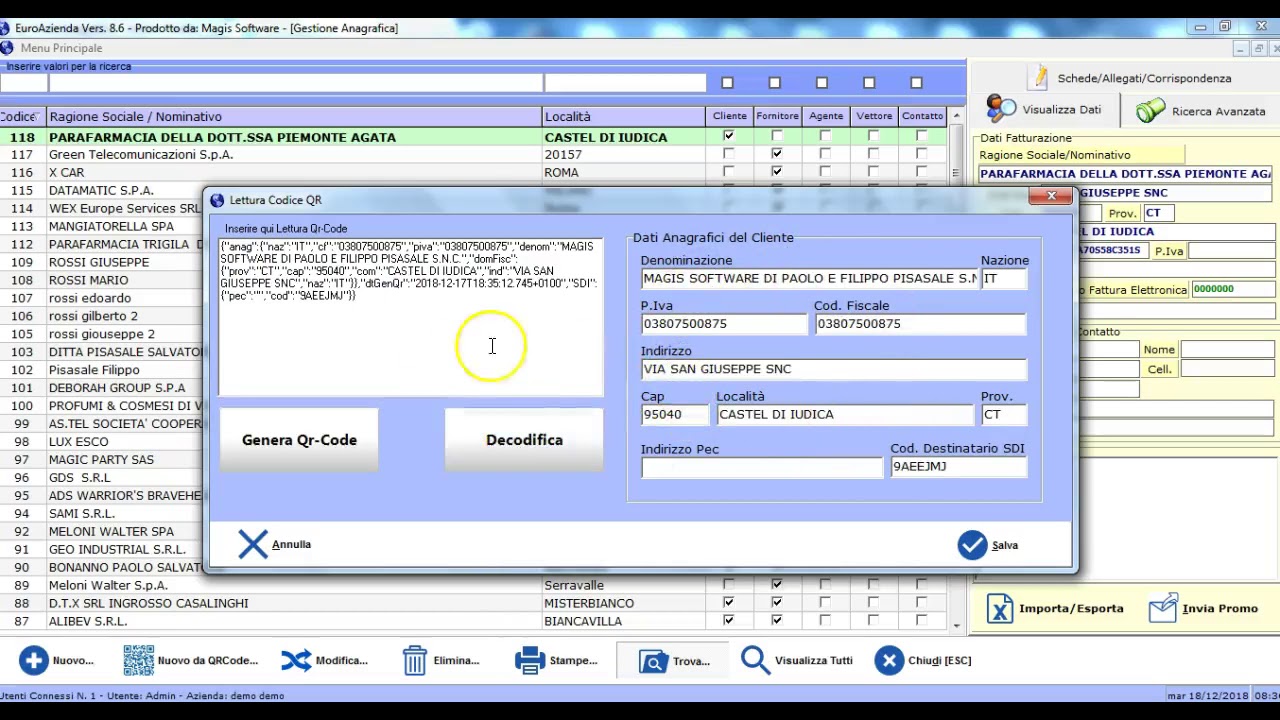Click the Agente column header

pyautogui.click(x=826, y=116)
